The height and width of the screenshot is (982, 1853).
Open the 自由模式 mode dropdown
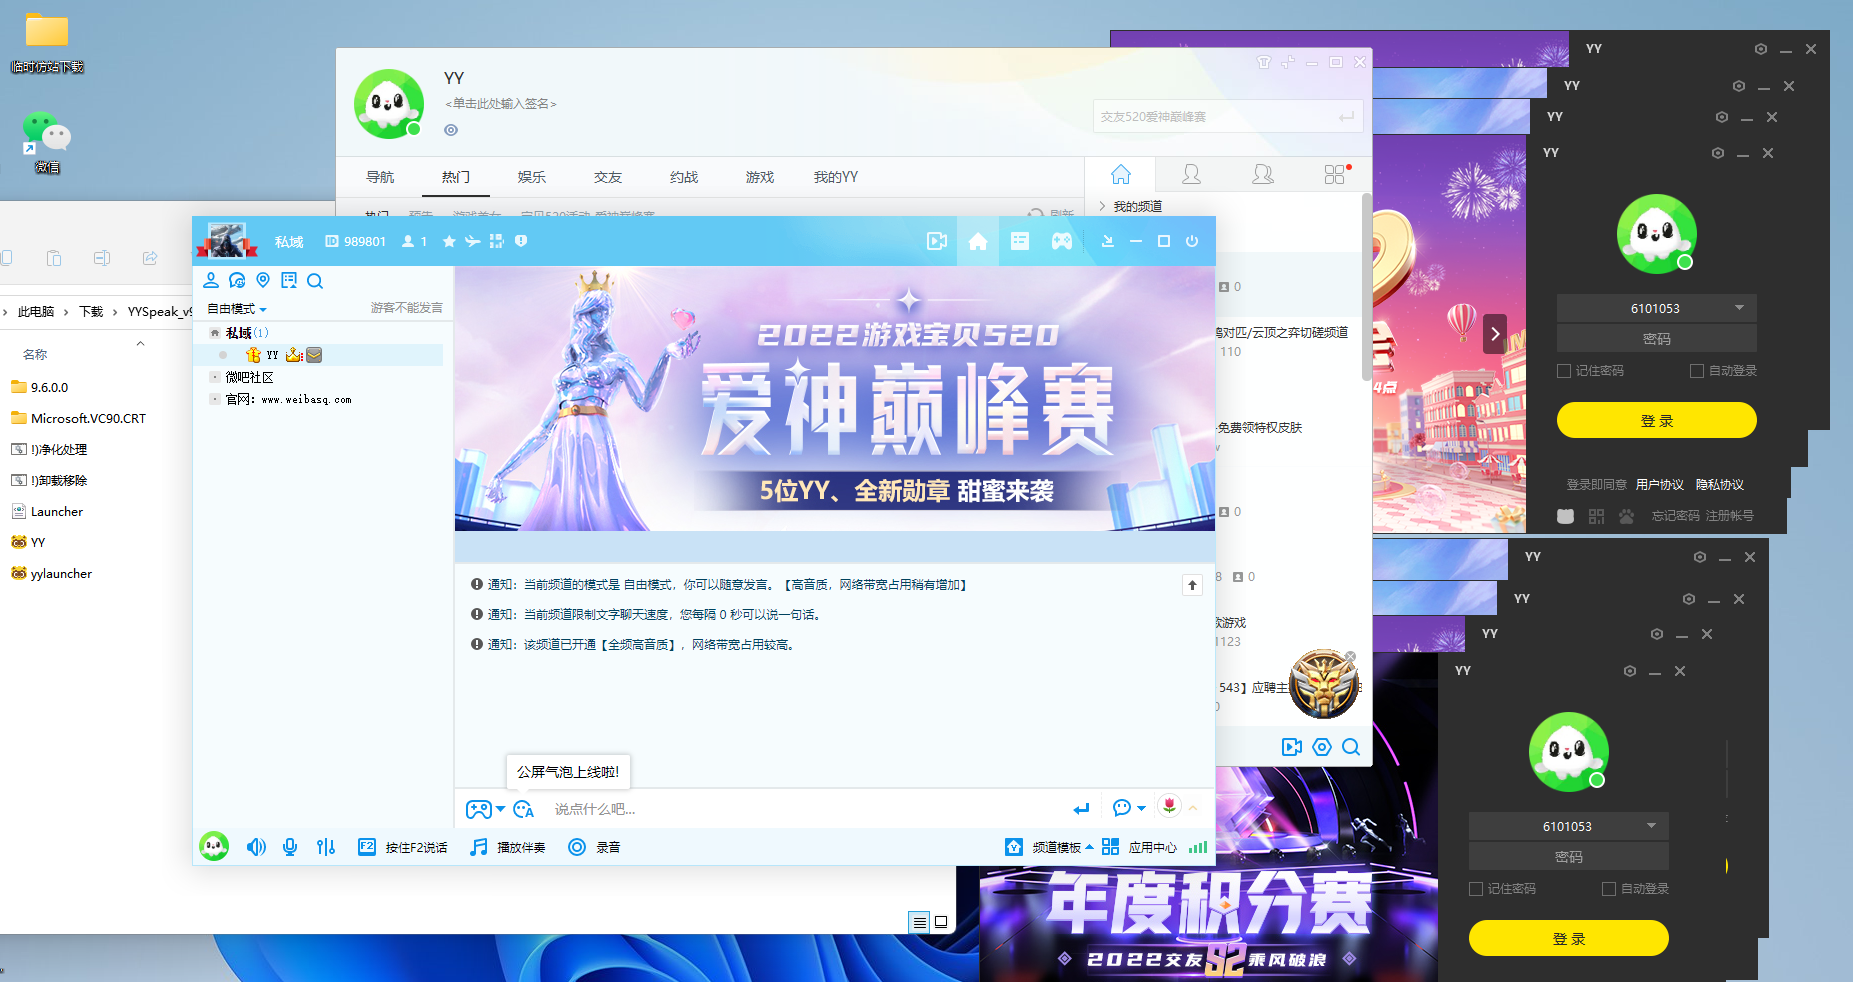click(x=237, y=309)
